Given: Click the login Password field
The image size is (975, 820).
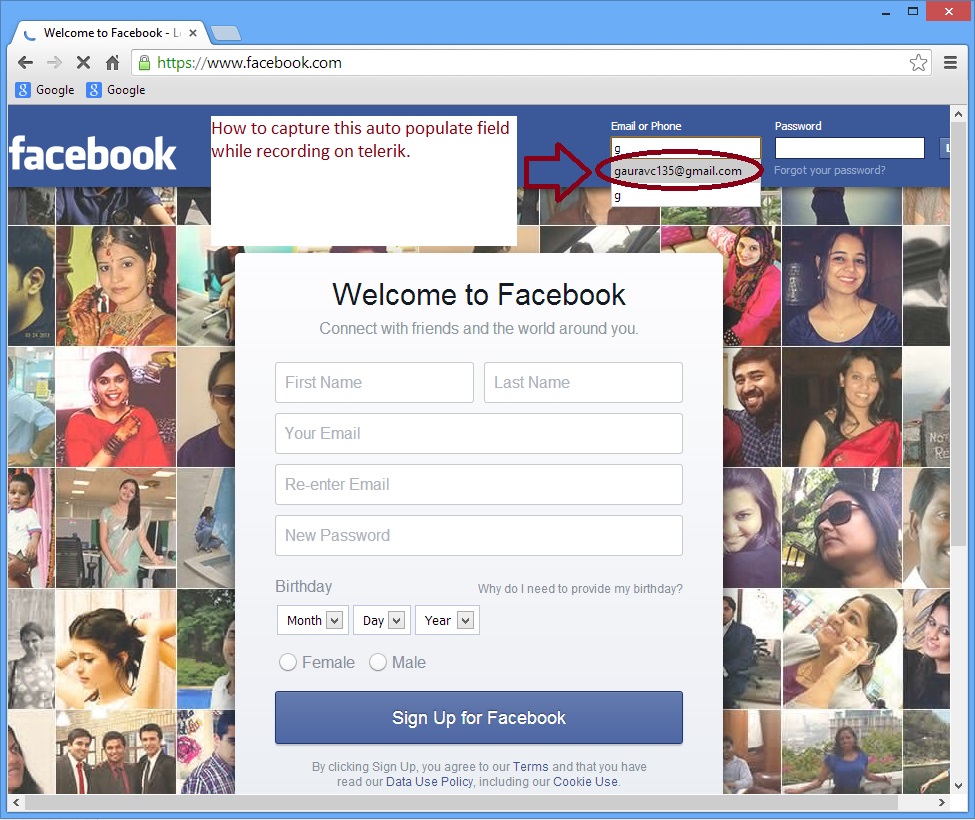Looking at the screenshot, I should [849, 148].
